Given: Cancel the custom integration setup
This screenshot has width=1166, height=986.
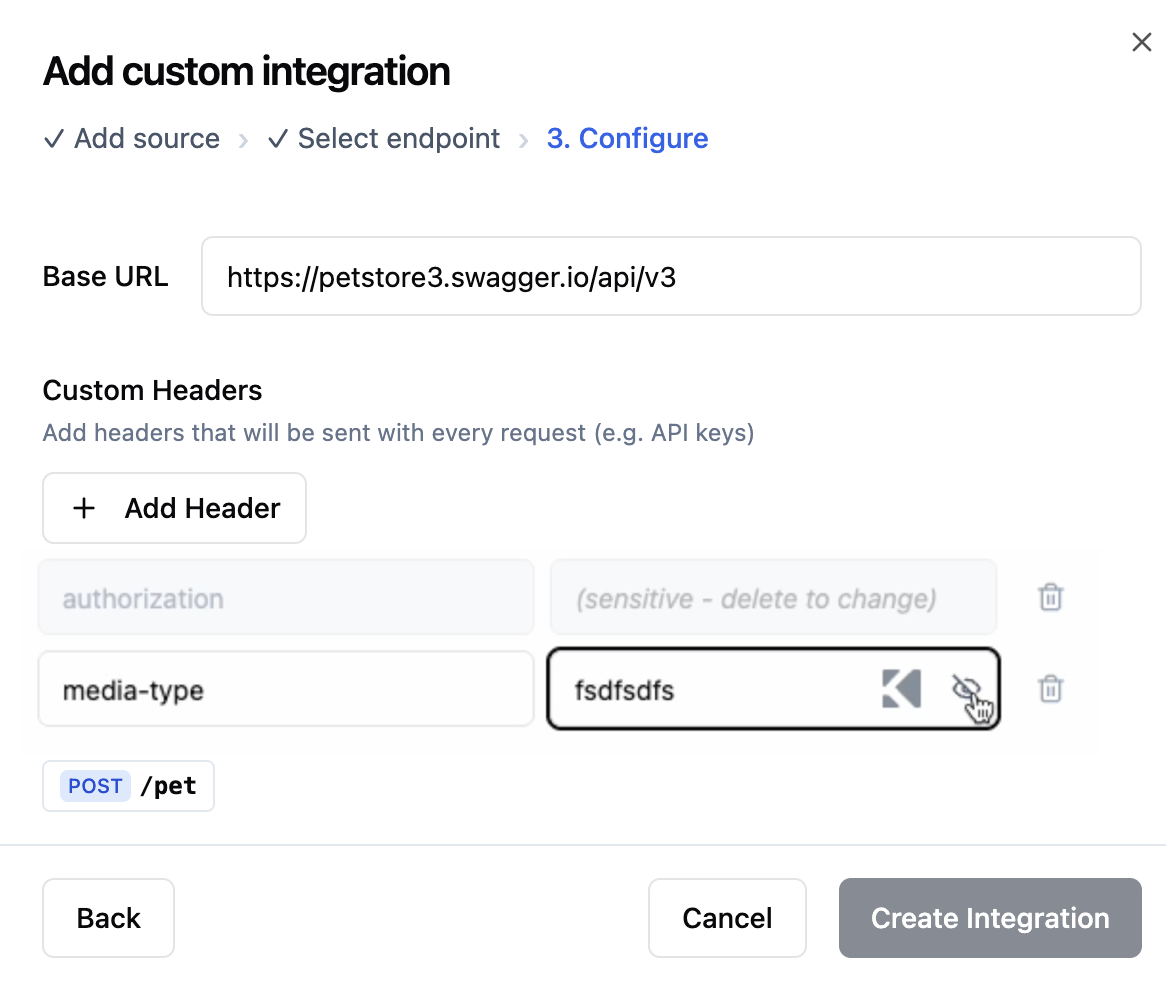Looking at the screenshot, I should pos(727,918).
